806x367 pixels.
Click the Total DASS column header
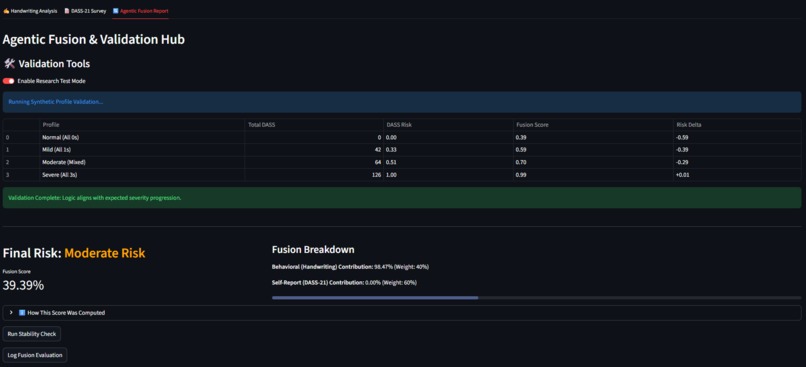click(x=314, y=125)
